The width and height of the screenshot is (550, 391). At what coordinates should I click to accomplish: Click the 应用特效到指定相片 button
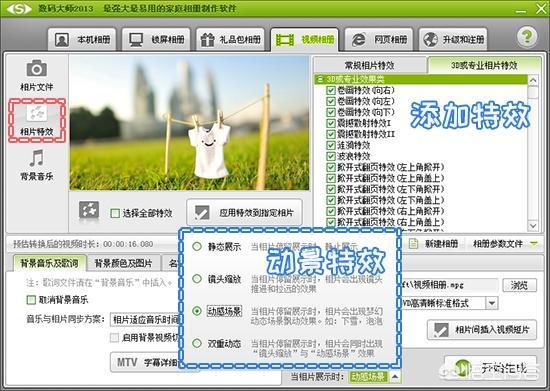244,213
